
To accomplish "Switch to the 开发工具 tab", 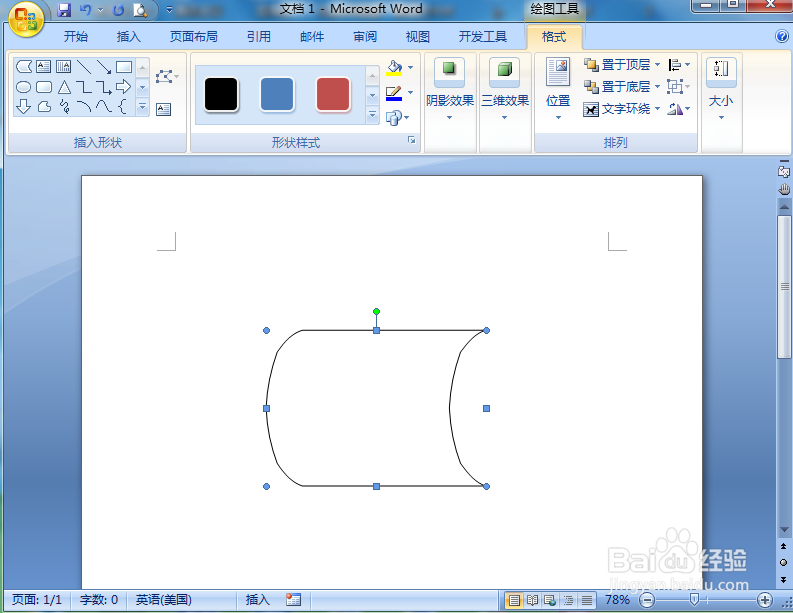I will tap(483, 36).
